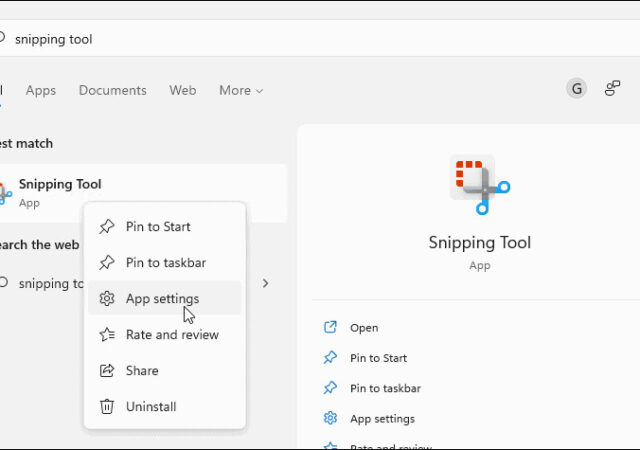Click the Open icon in right details pane

330,327
